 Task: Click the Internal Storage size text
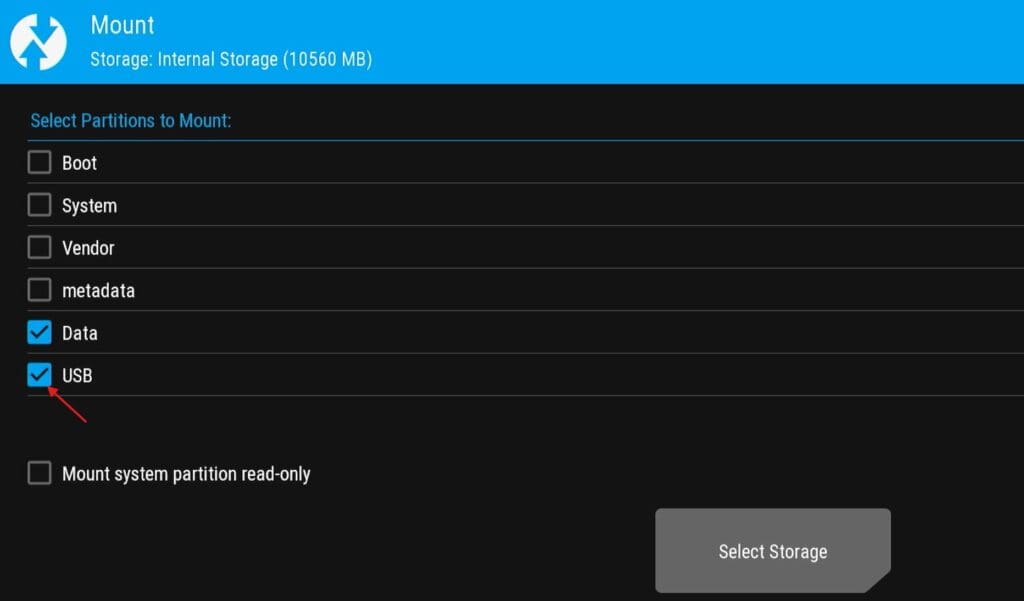[231, 59]
